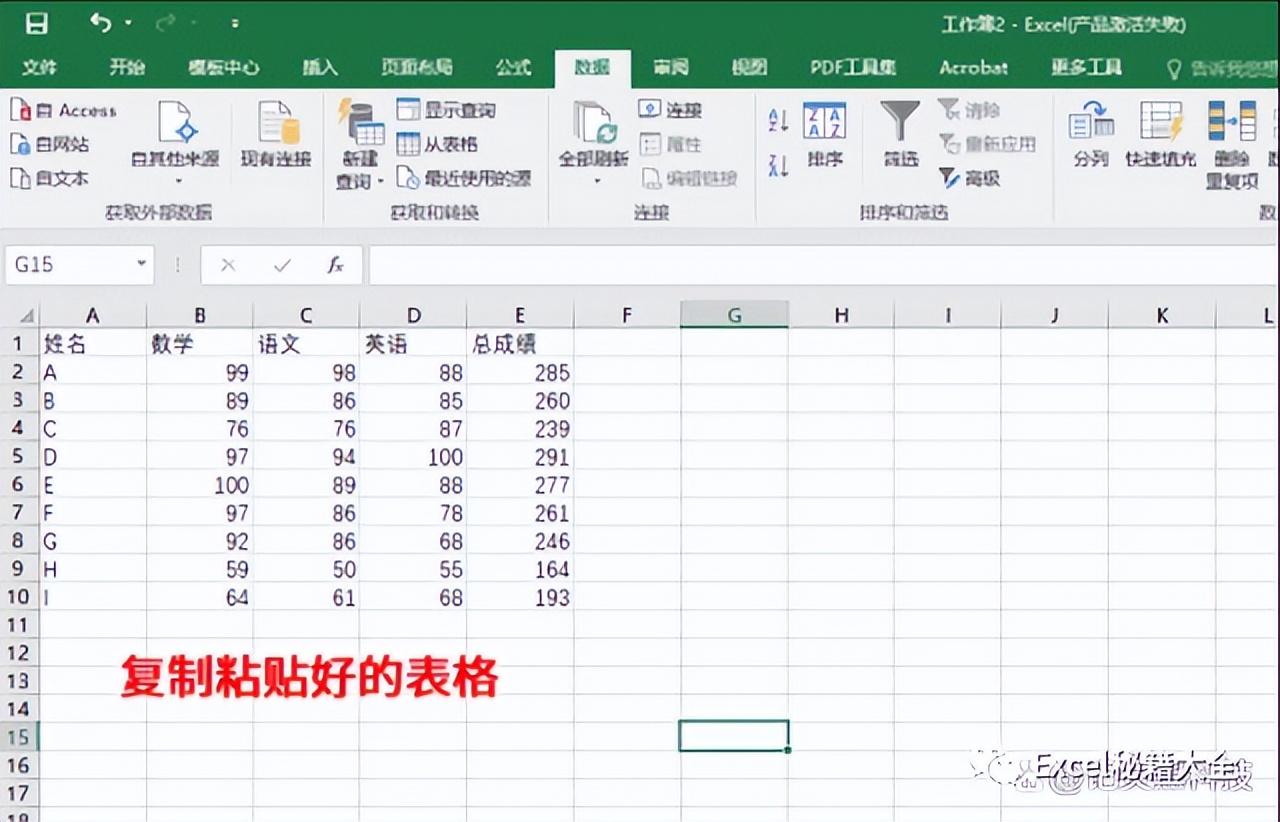
Task: Click 从表格 option
Action: pos(437,144)
